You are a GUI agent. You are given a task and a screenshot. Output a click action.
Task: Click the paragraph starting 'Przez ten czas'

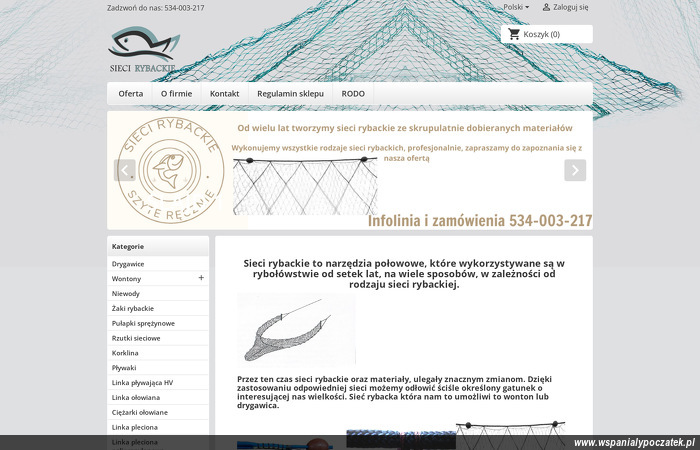(394, 392)
